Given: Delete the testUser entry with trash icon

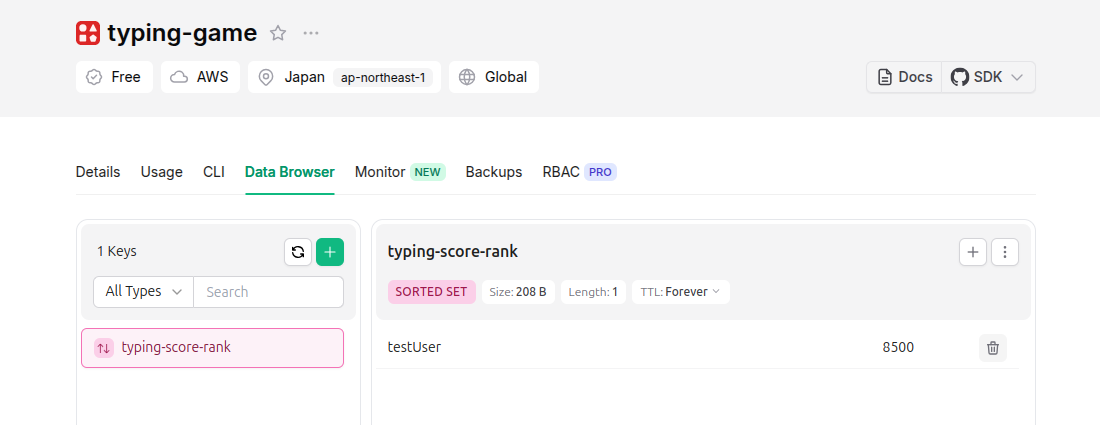Looking at the screenshot, I should coord(993,348).
